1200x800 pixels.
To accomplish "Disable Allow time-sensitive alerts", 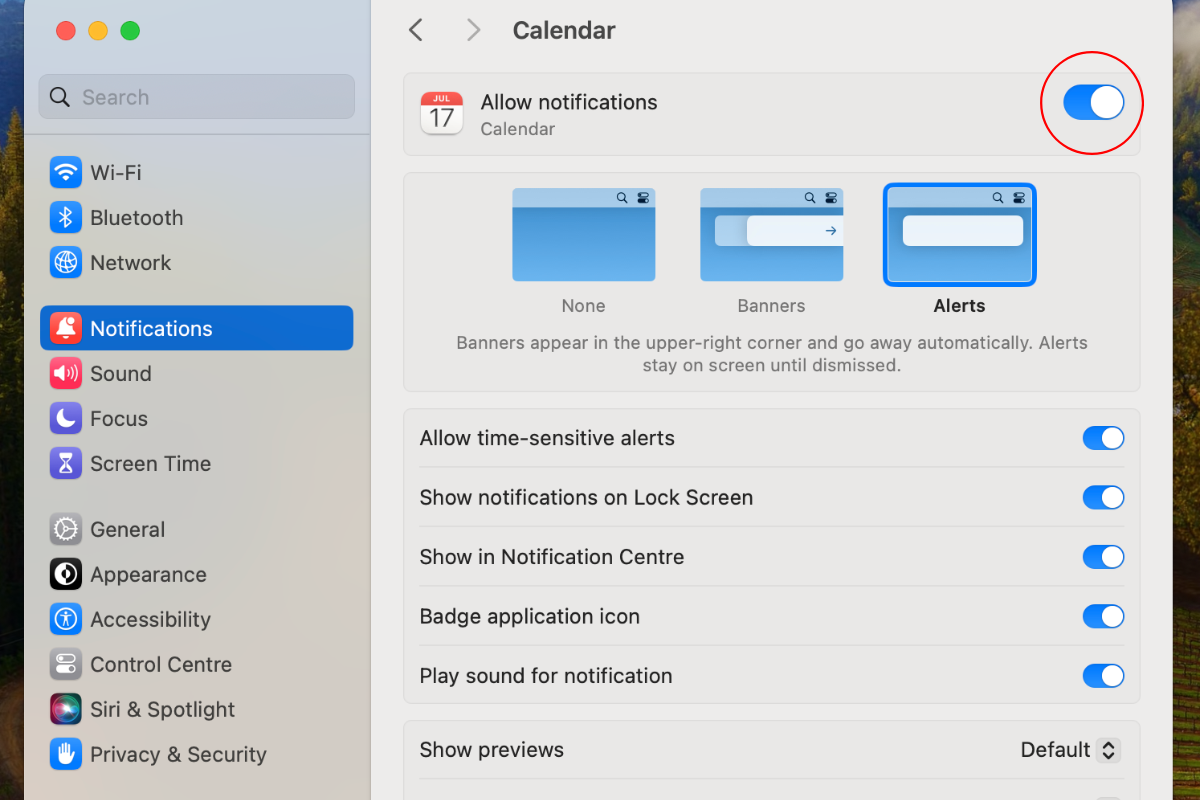I will tap(1103, 438).
